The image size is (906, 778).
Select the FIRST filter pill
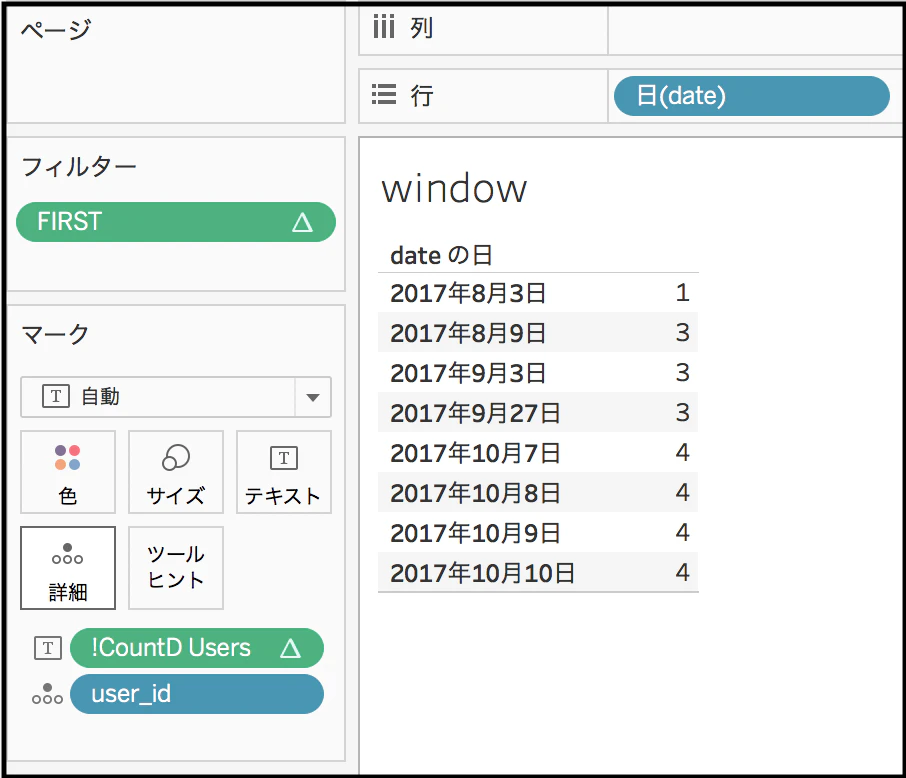point(176,222)
